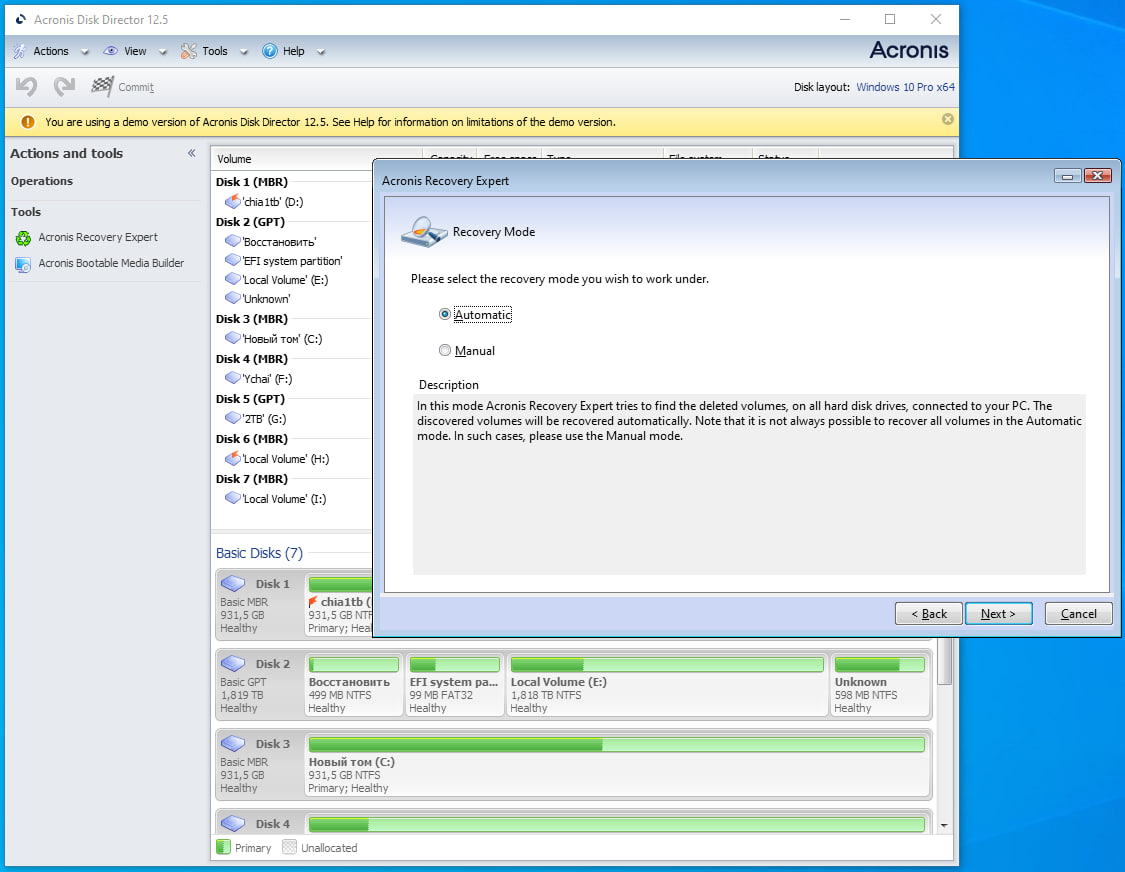This screenshot has height=872, width=1125.
Task: Click the Recovery Mode magnifier disk icon
Action: (x=424, y=232)
